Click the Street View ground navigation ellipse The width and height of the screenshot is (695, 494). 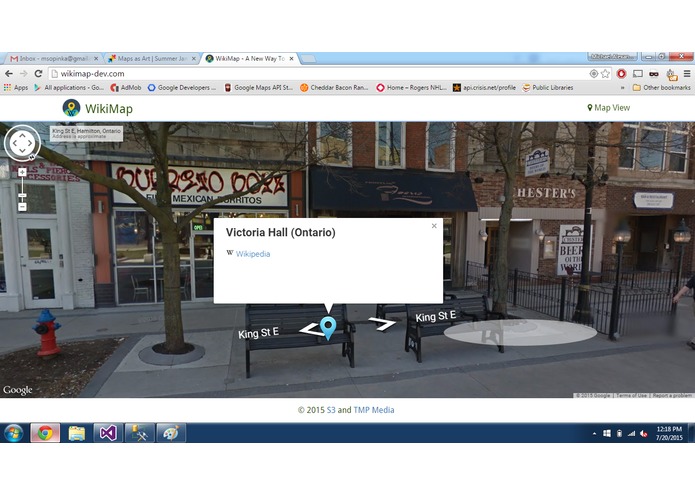click(x=520, y=332)
